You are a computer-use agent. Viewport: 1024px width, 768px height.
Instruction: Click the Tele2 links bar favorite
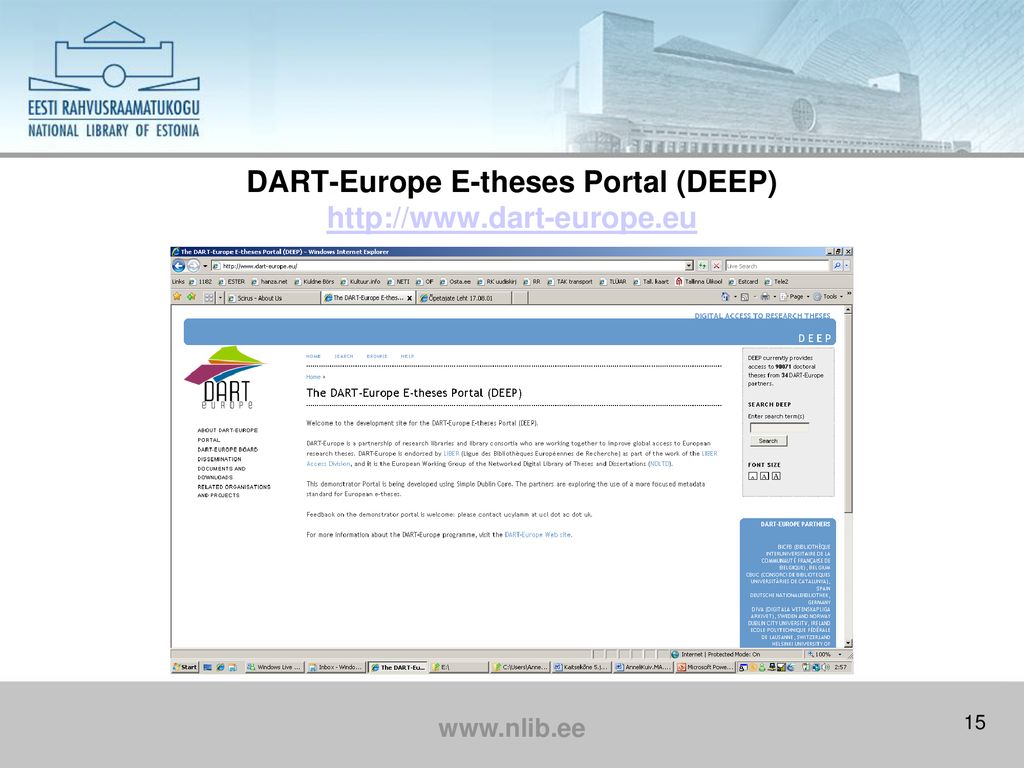point(776,281)
